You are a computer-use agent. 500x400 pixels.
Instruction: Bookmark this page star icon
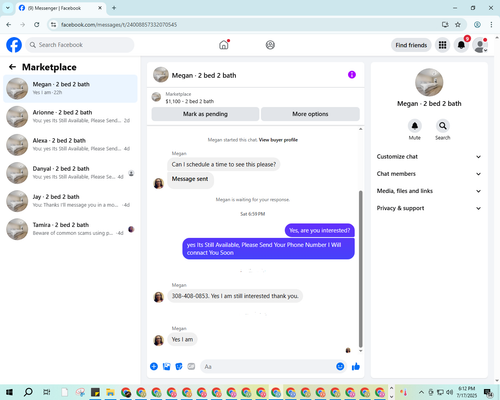click(x=458, y=25)
